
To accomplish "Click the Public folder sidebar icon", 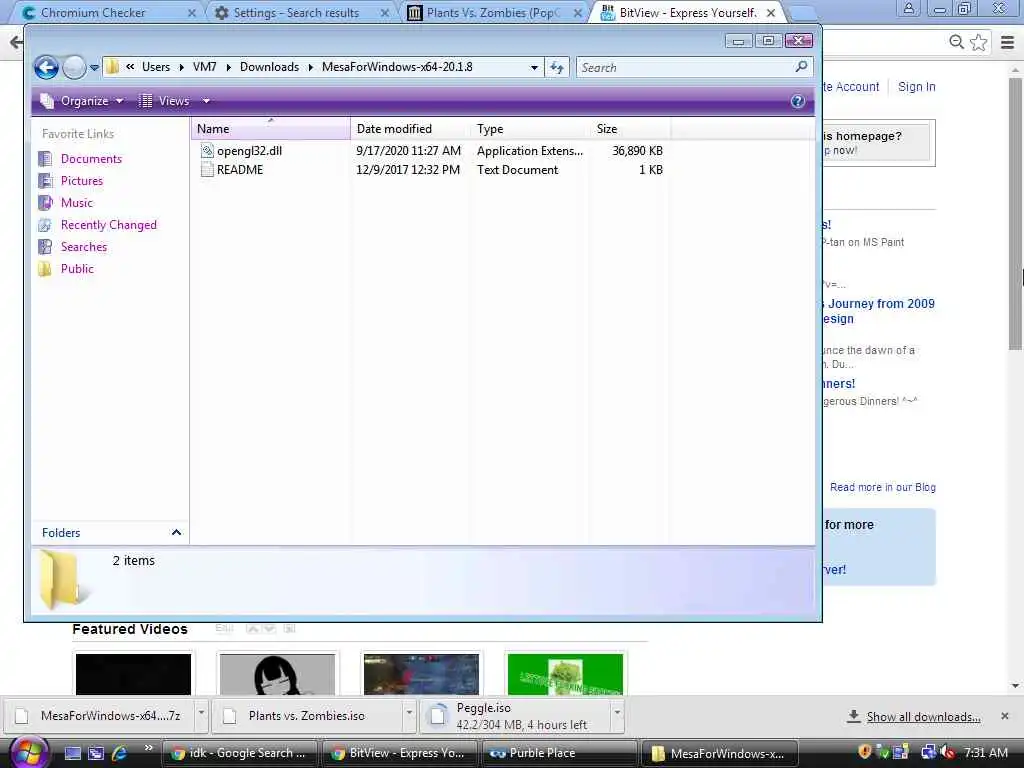I will click(x=45, y=269).
